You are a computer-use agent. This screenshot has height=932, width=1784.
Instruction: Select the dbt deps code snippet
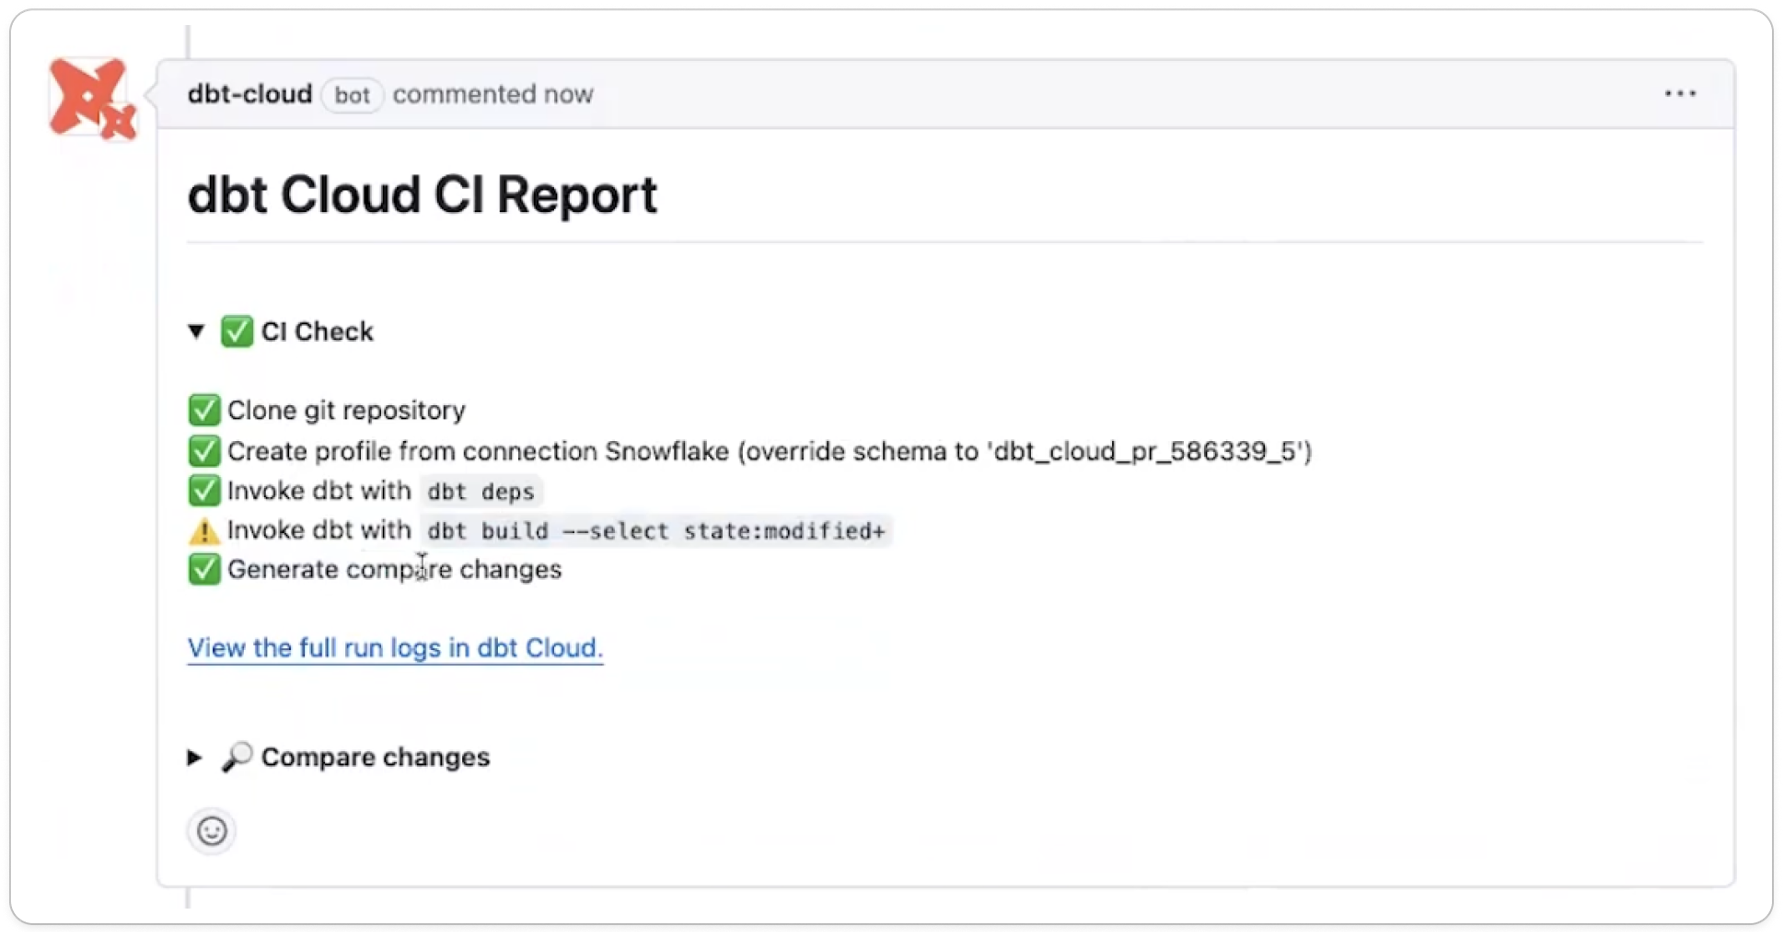[481, 491]
